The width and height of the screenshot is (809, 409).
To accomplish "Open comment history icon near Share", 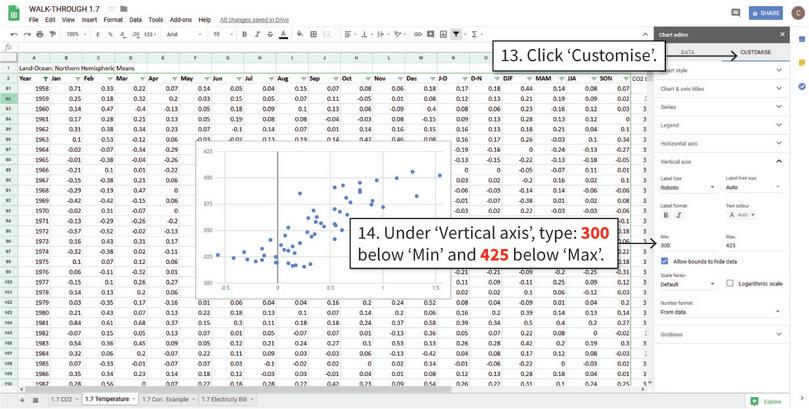I will pos(736,13).
